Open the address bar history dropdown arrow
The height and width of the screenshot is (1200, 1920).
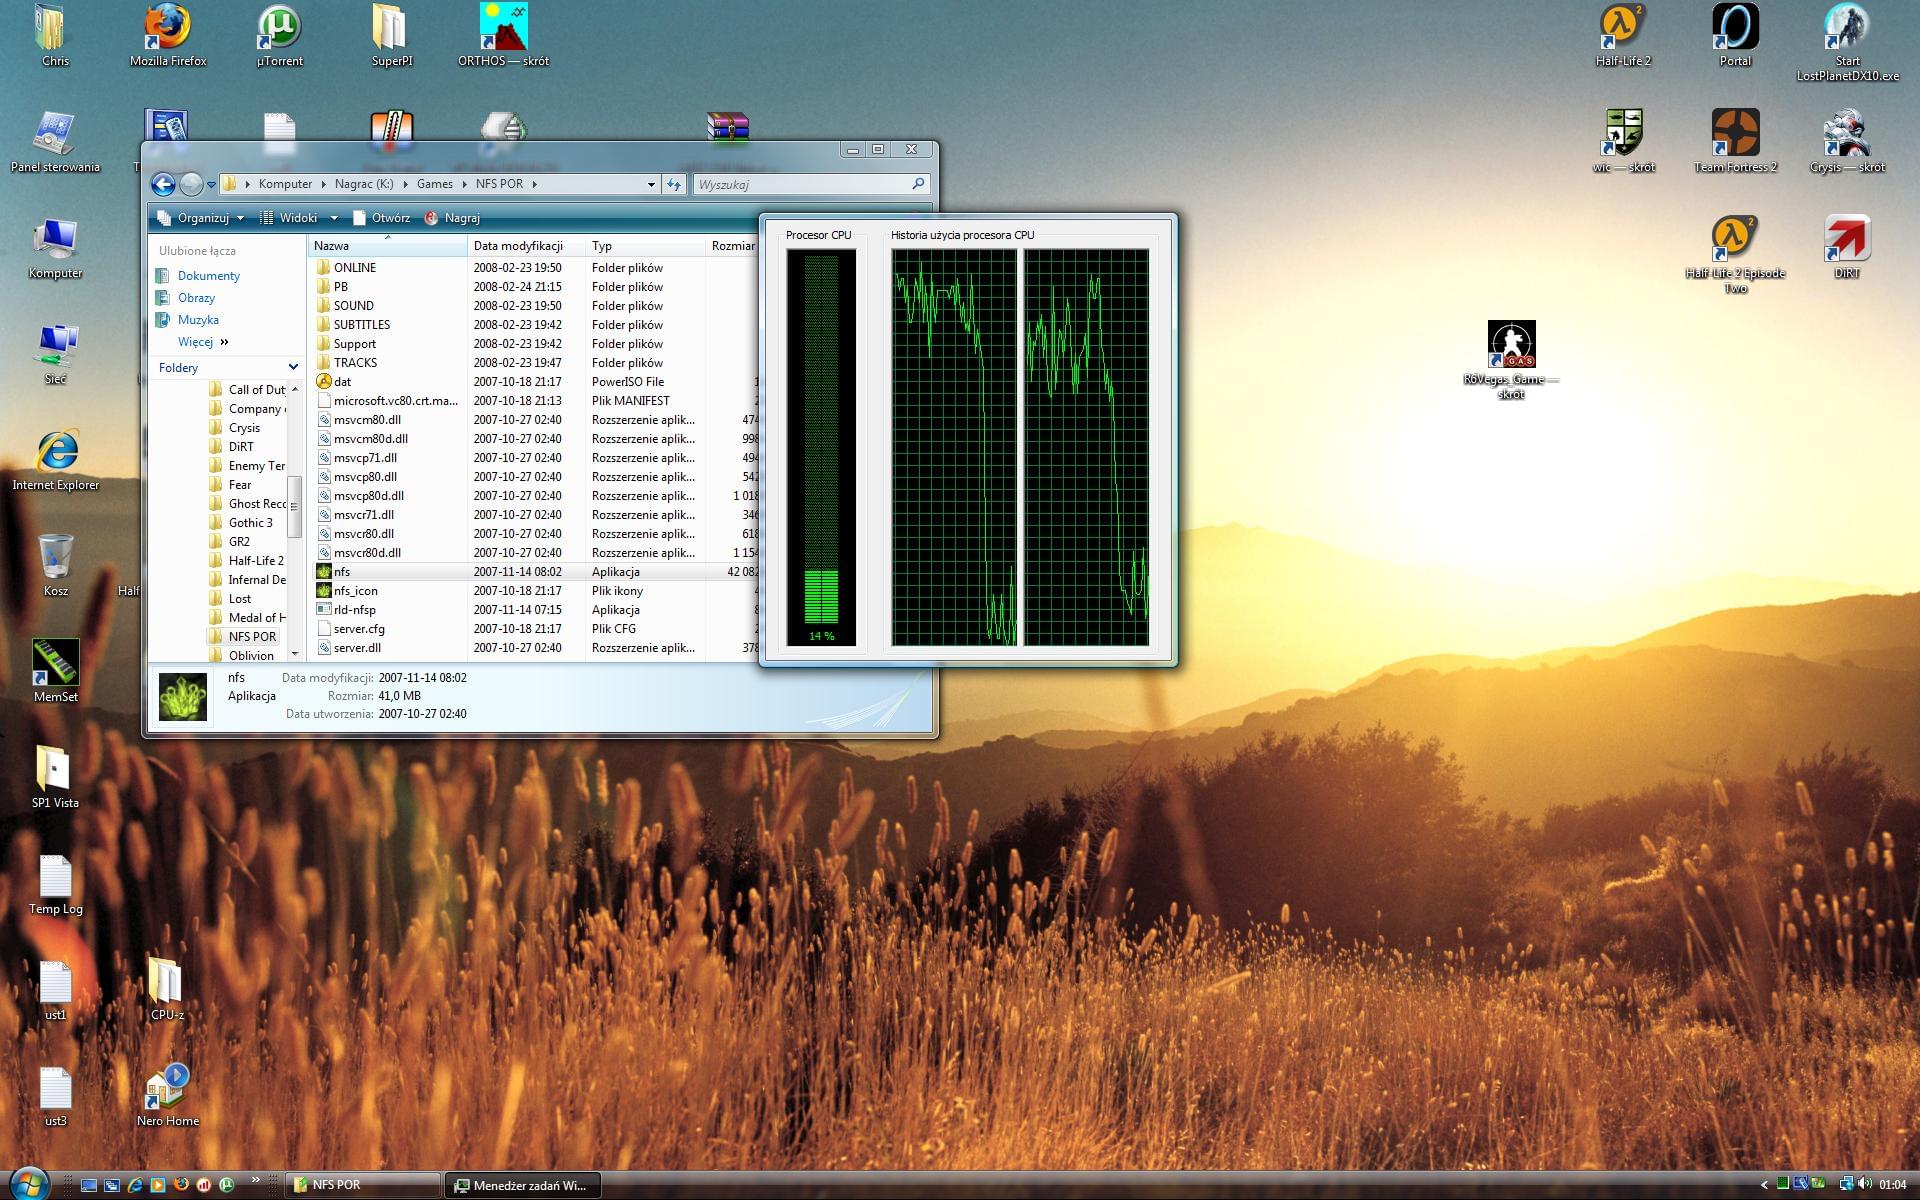click(x=651, y=184)
